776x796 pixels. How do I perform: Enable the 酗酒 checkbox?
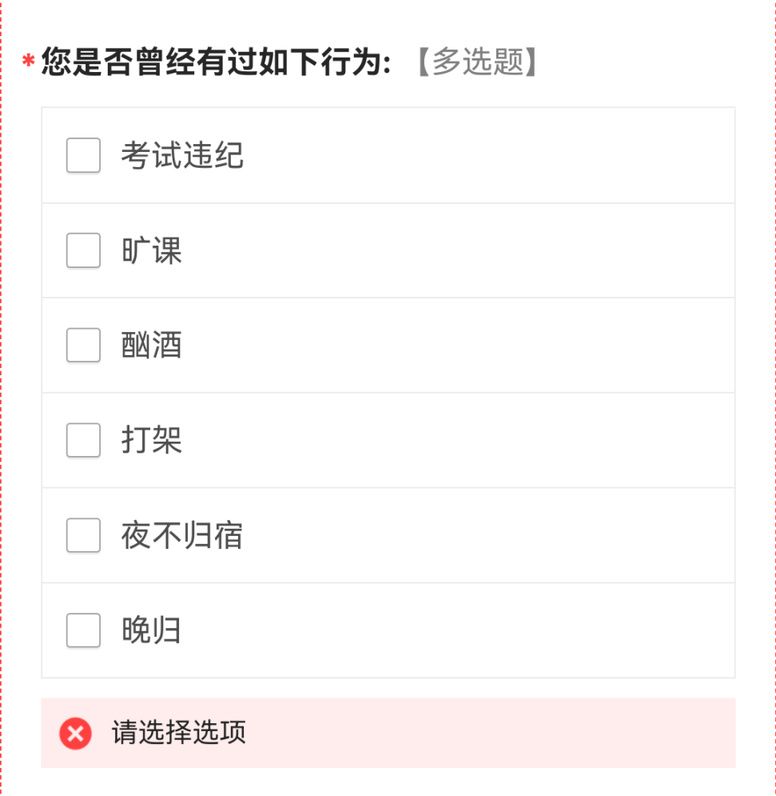[x=83, y=345]
